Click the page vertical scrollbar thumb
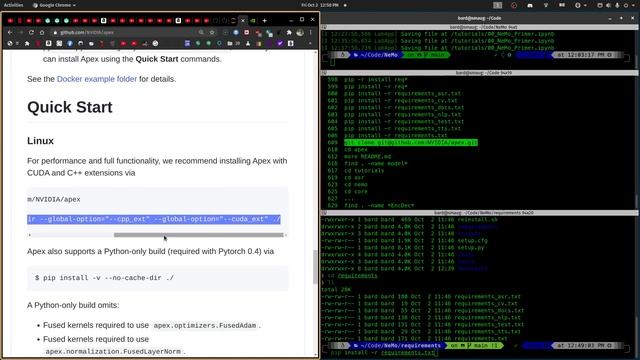Image resolution: width=640 pixels, height=360 pixels. pyautogui.click(x=315, y=267)
